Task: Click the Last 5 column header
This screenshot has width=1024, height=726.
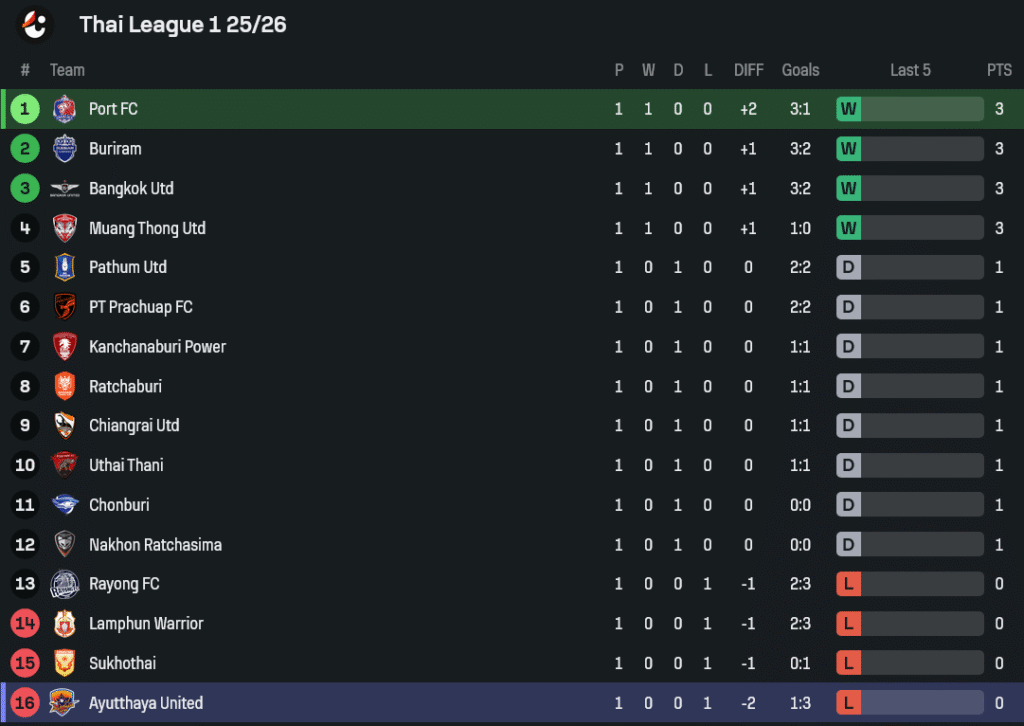Action: point(910,70)
